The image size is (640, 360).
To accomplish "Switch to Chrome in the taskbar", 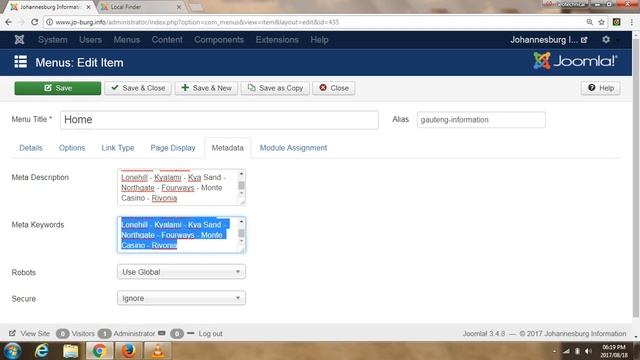I will [x=99, y=351].
